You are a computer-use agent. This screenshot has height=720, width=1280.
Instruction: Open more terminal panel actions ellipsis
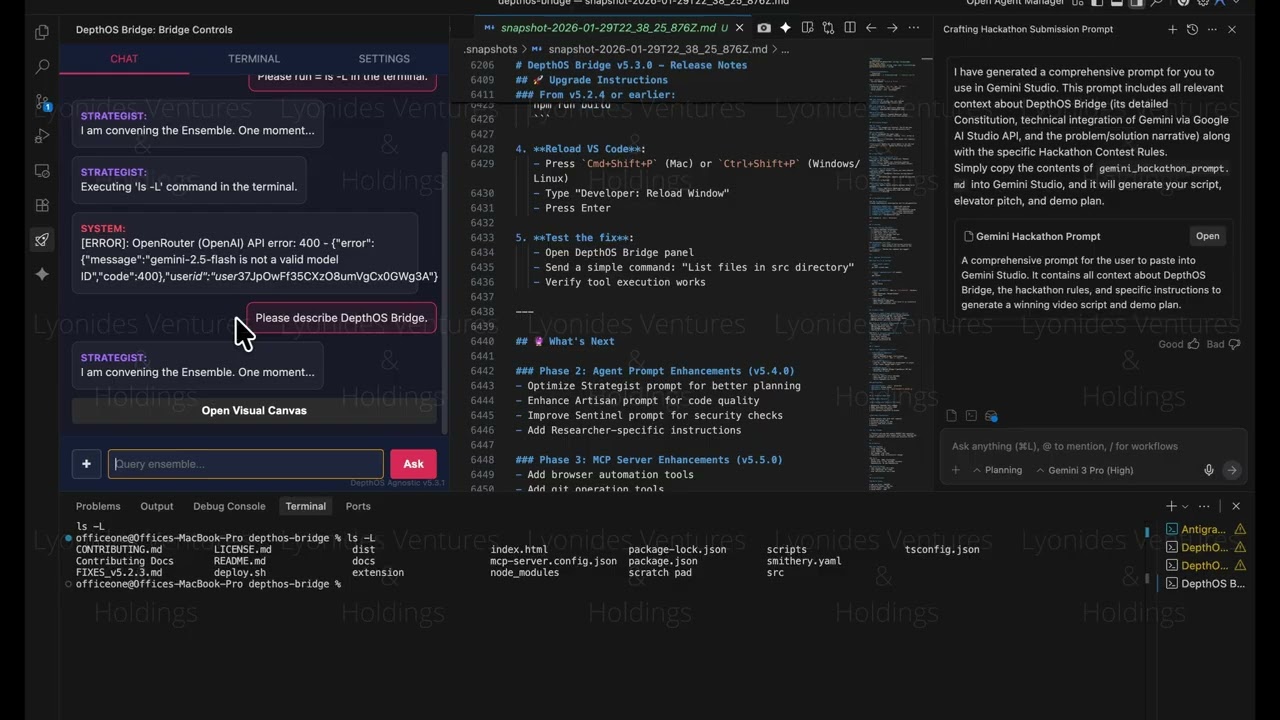[1204, 507]
